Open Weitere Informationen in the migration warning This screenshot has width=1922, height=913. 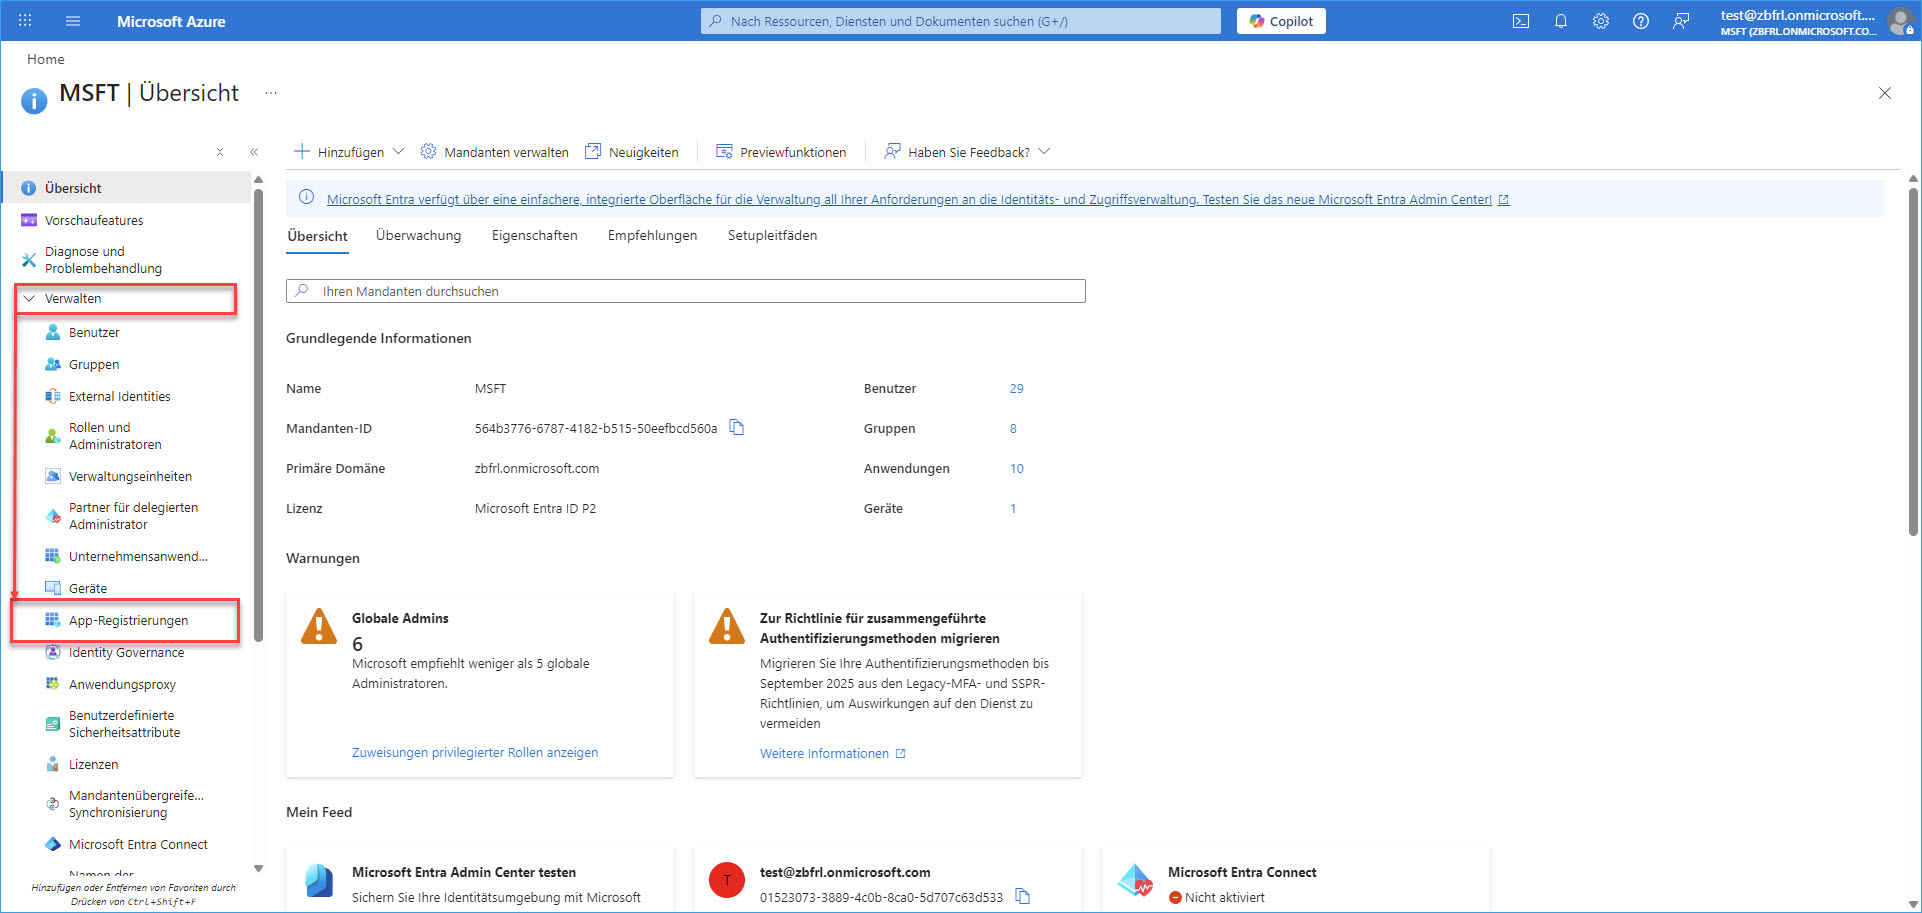824,752
